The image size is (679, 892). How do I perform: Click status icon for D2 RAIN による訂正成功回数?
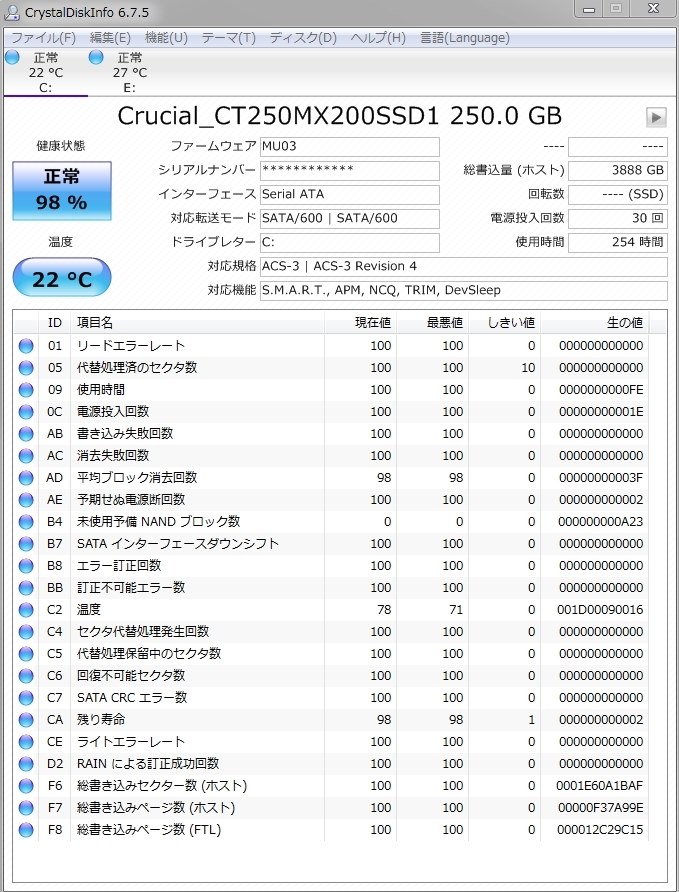point(26,764)
